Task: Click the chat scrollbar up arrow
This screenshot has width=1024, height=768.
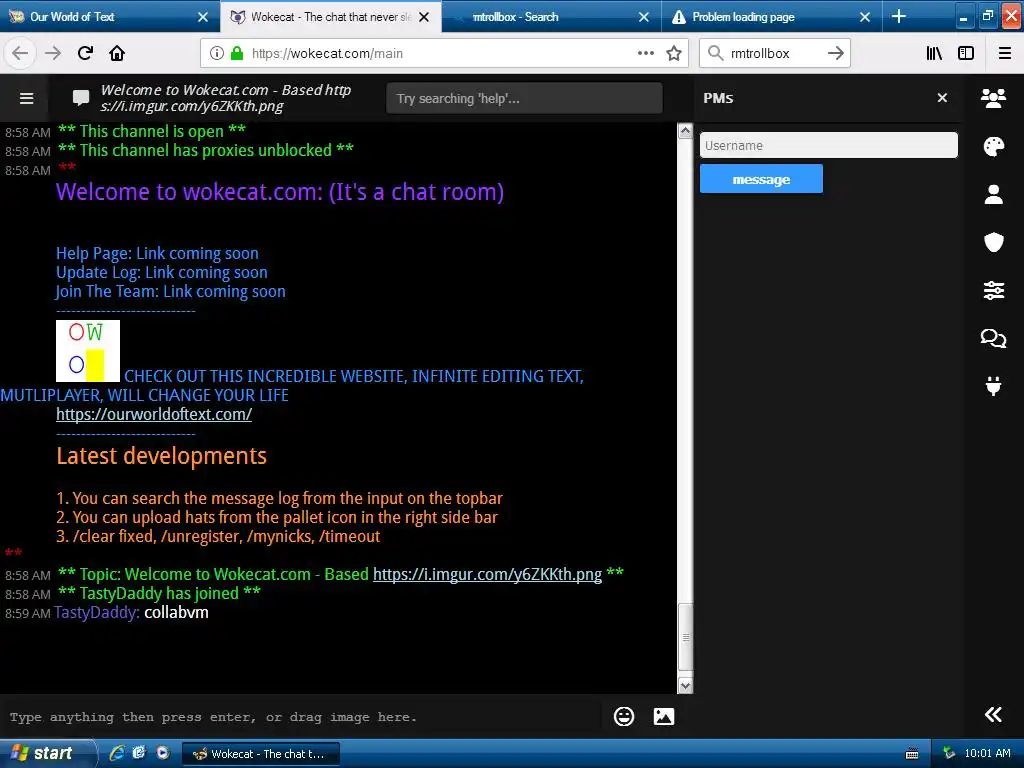Action: [685, 131]
